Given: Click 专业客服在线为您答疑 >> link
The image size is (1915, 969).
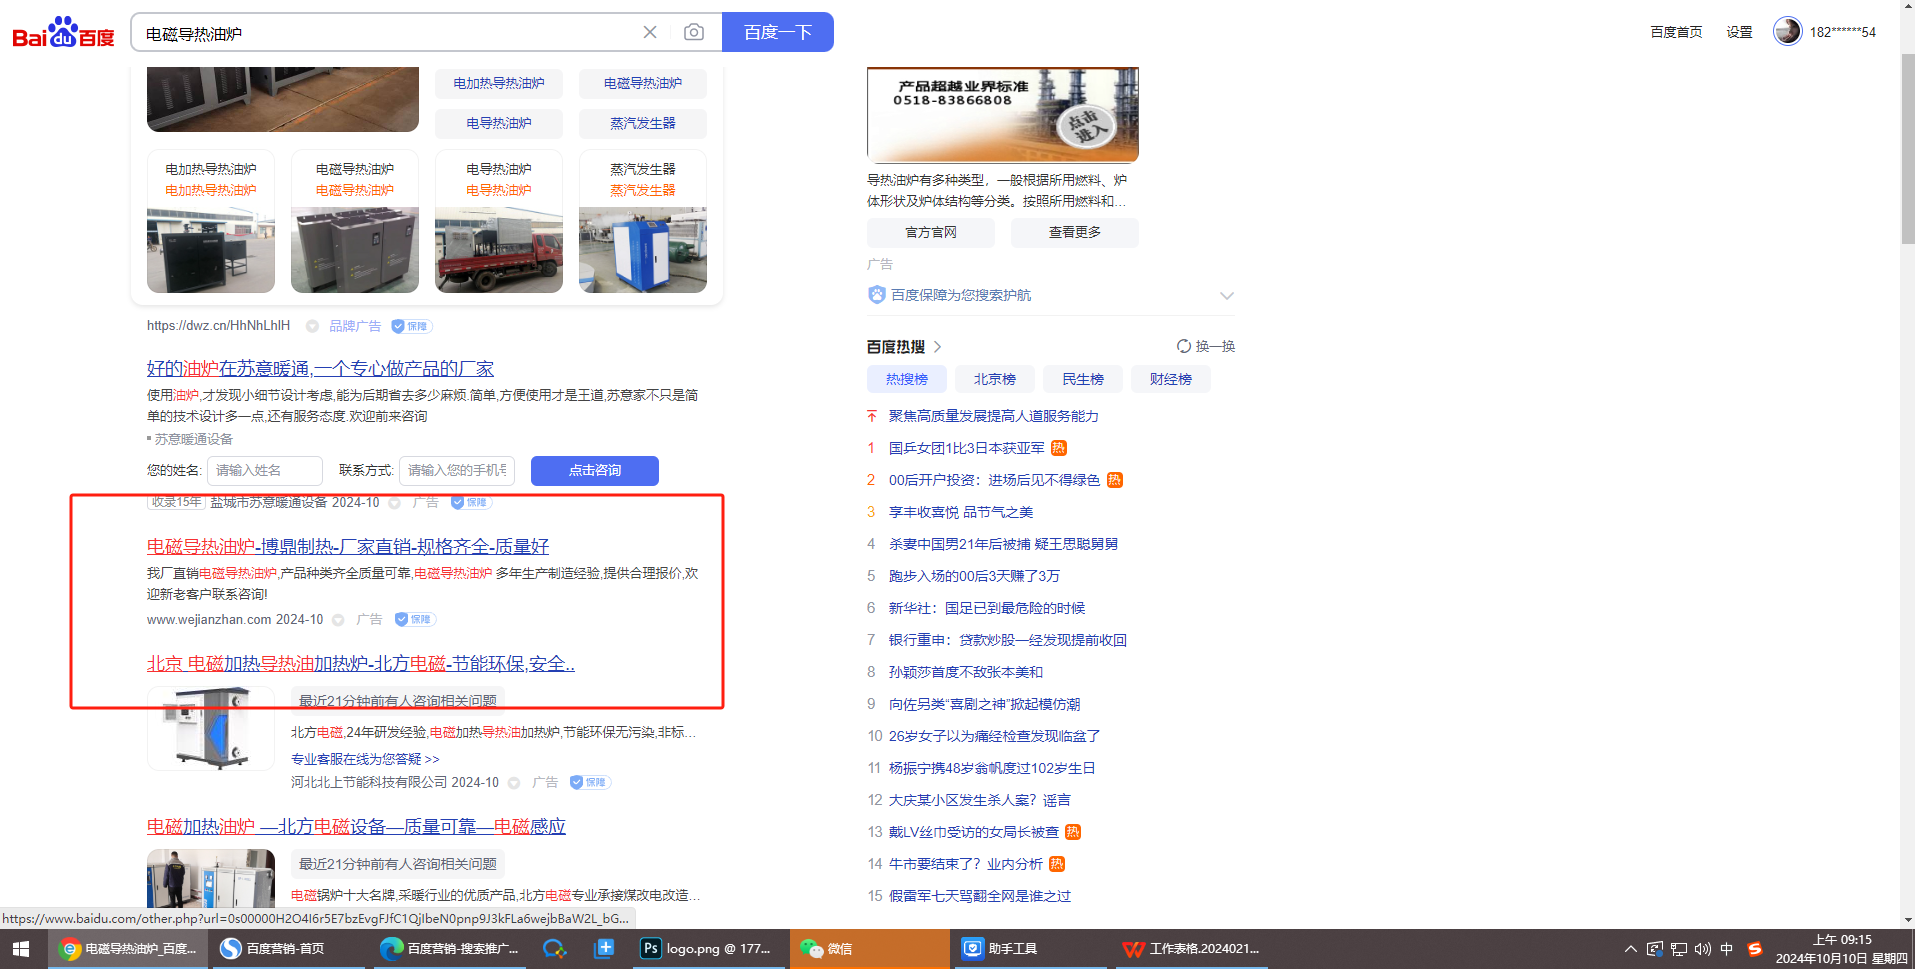Looking at the screenshot, I should coord(365,759).
